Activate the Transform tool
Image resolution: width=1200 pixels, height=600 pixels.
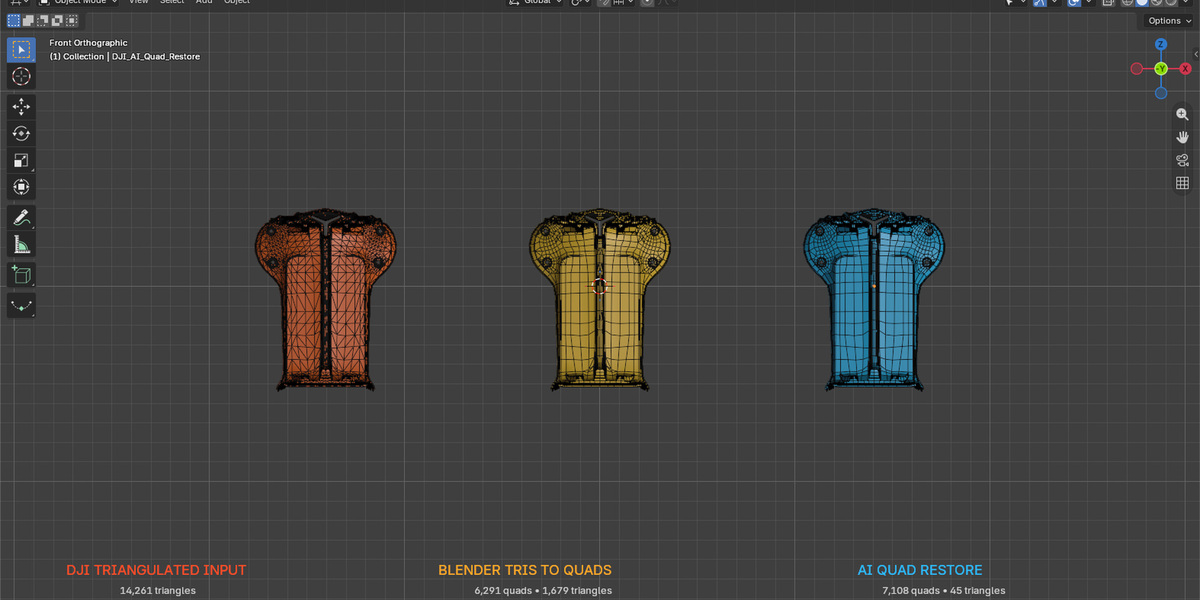(x=21, y=186)
